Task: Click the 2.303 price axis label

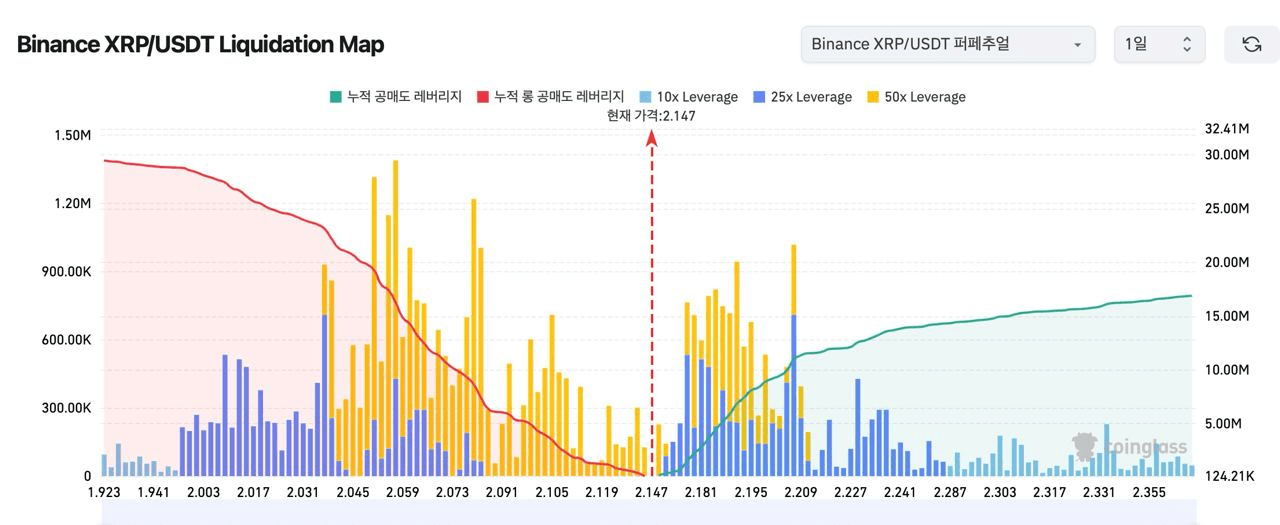Action: click(1000, 492)
